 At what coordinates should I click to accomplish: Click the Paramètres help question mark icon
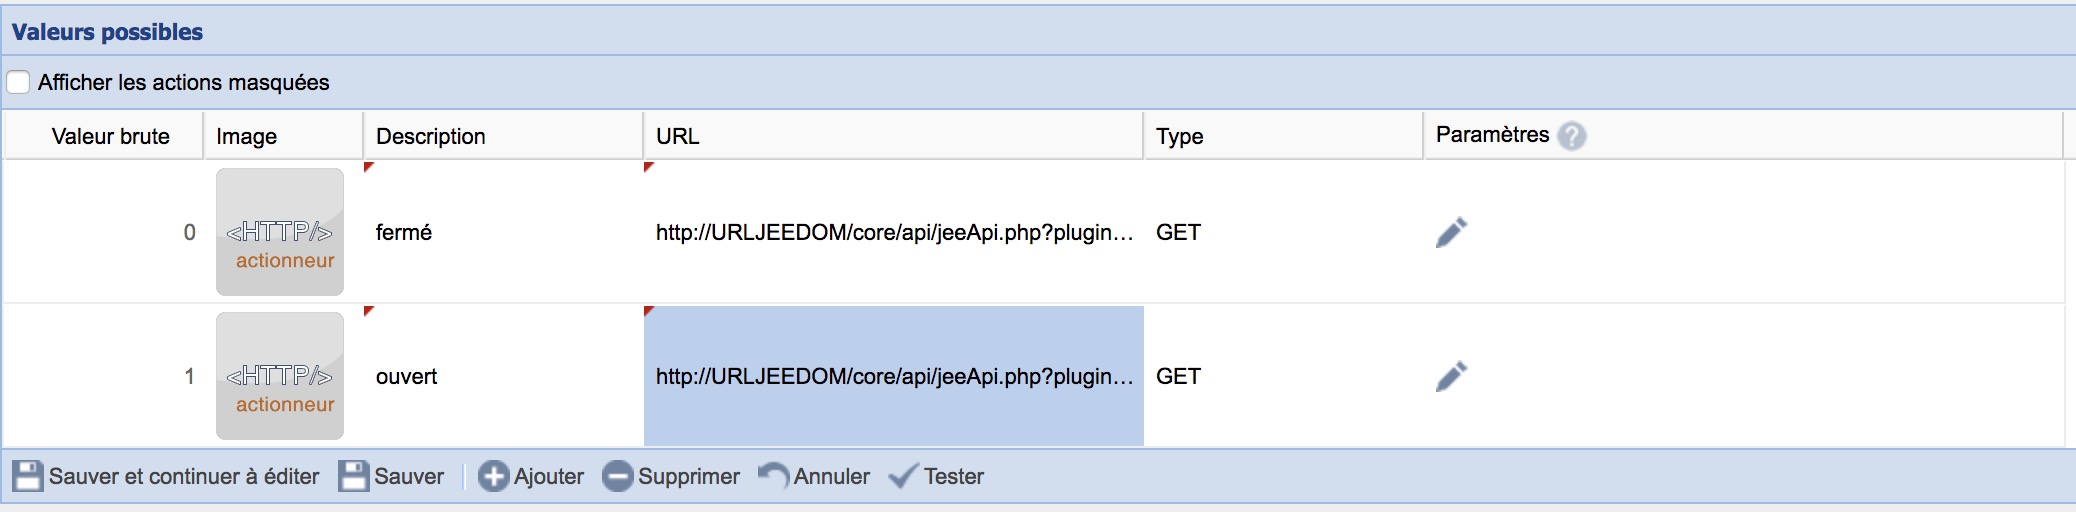pyautogui.click(x=1571, y=136)
